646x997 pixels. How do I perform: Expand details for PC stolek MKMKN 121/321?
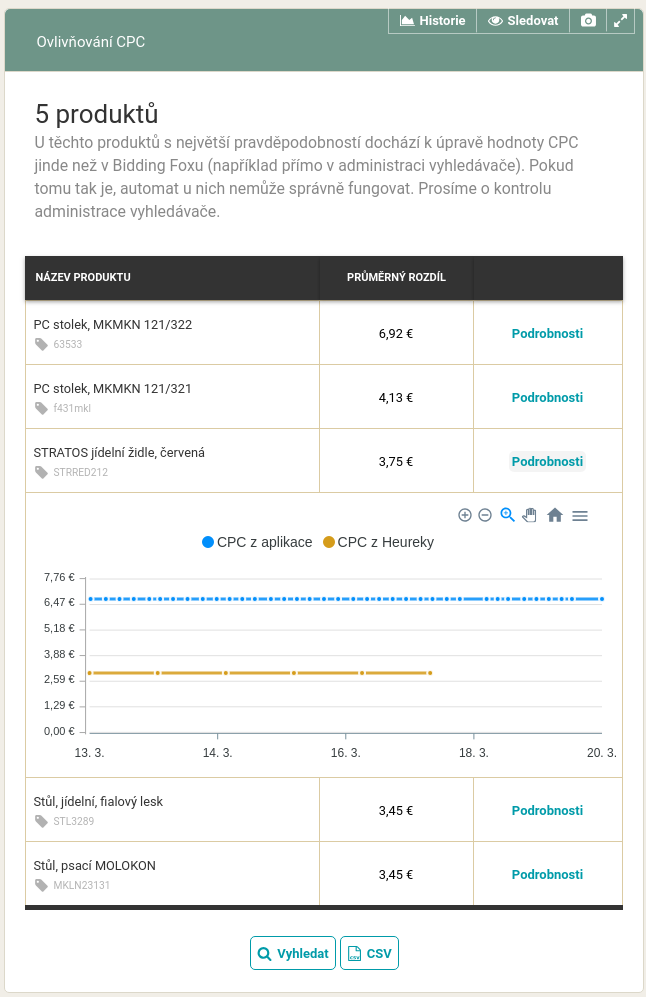pyautogui.click(x=547, y=398)
